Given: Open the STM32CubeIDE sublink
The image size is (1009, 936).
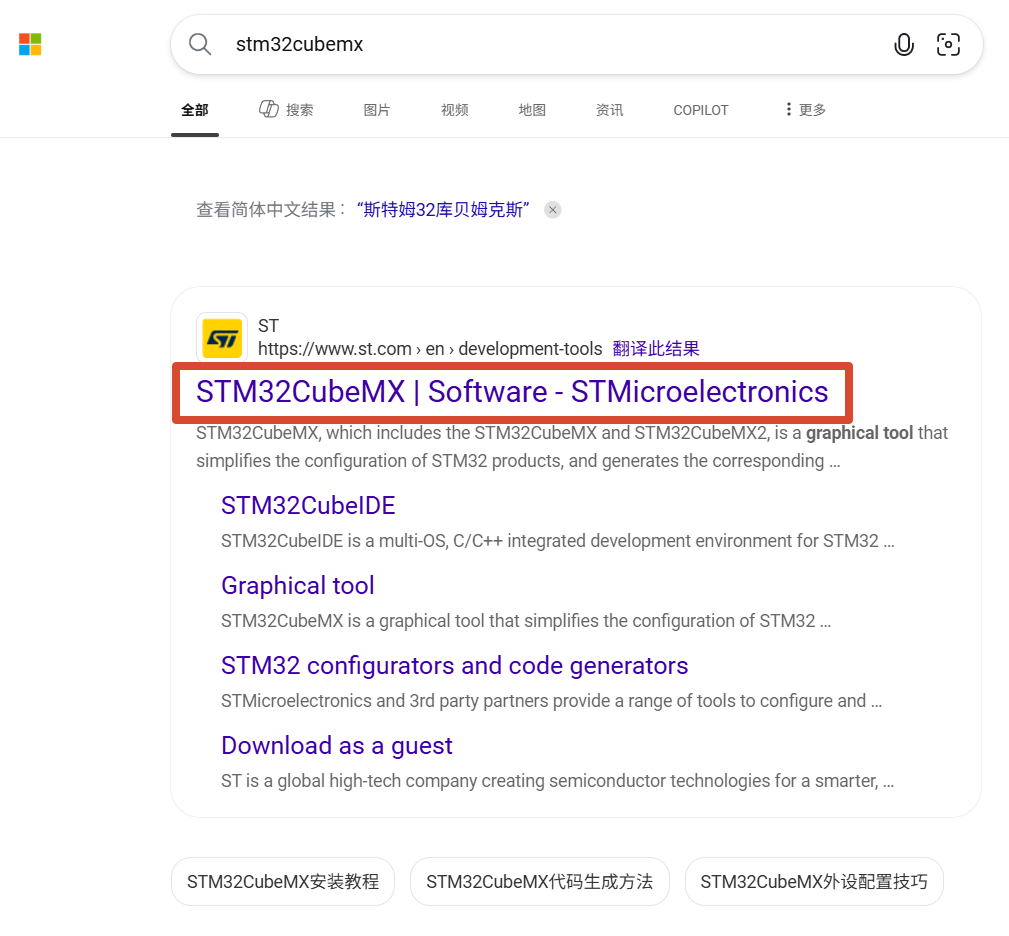Looking at the screenshot, I should coord(308,506).
